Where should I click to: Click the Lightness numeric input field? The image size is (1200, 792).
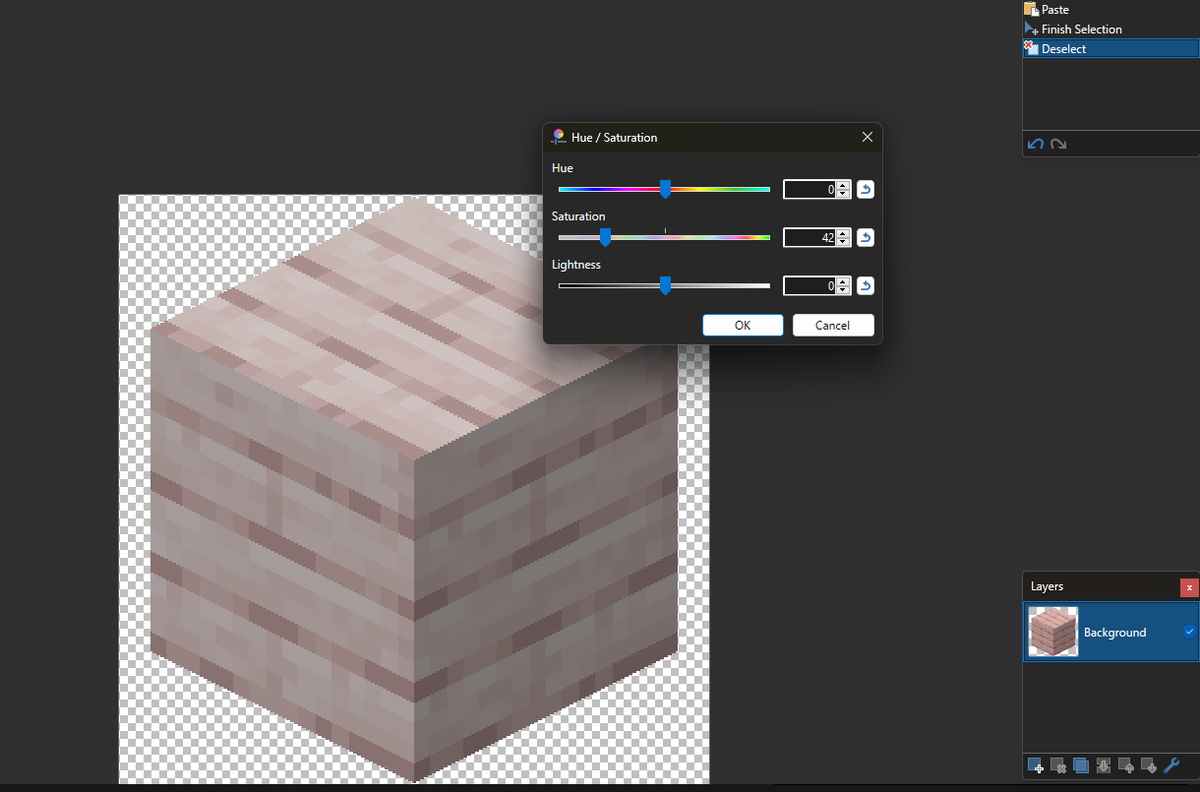coord(810,286)
